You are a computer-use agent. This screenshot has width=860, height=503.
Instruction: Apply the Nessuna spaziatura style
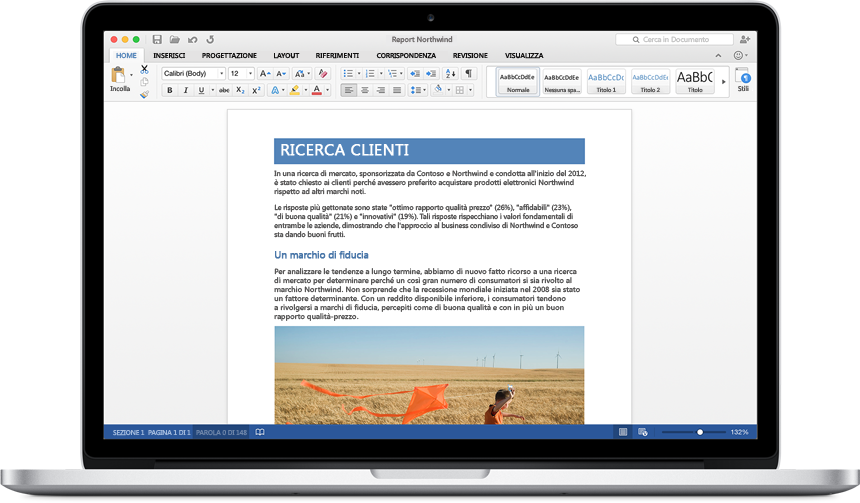562,82
